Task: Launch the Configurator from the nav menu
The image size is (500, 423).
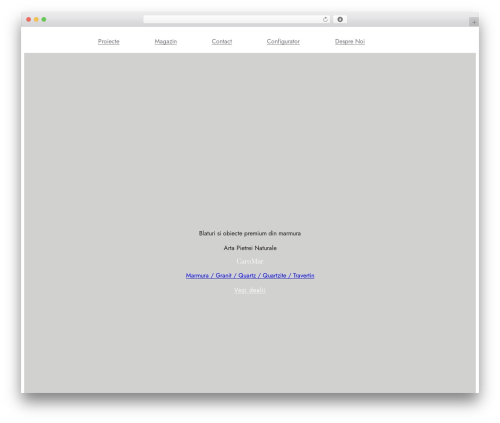Action: click(x=283, y=41)
